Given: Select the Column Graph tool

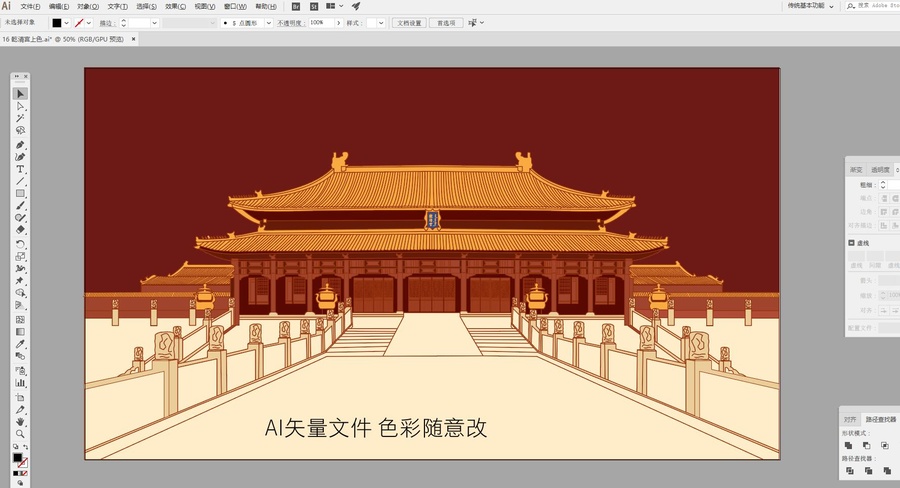Looking at the screenshot, I should coord(20,382).
